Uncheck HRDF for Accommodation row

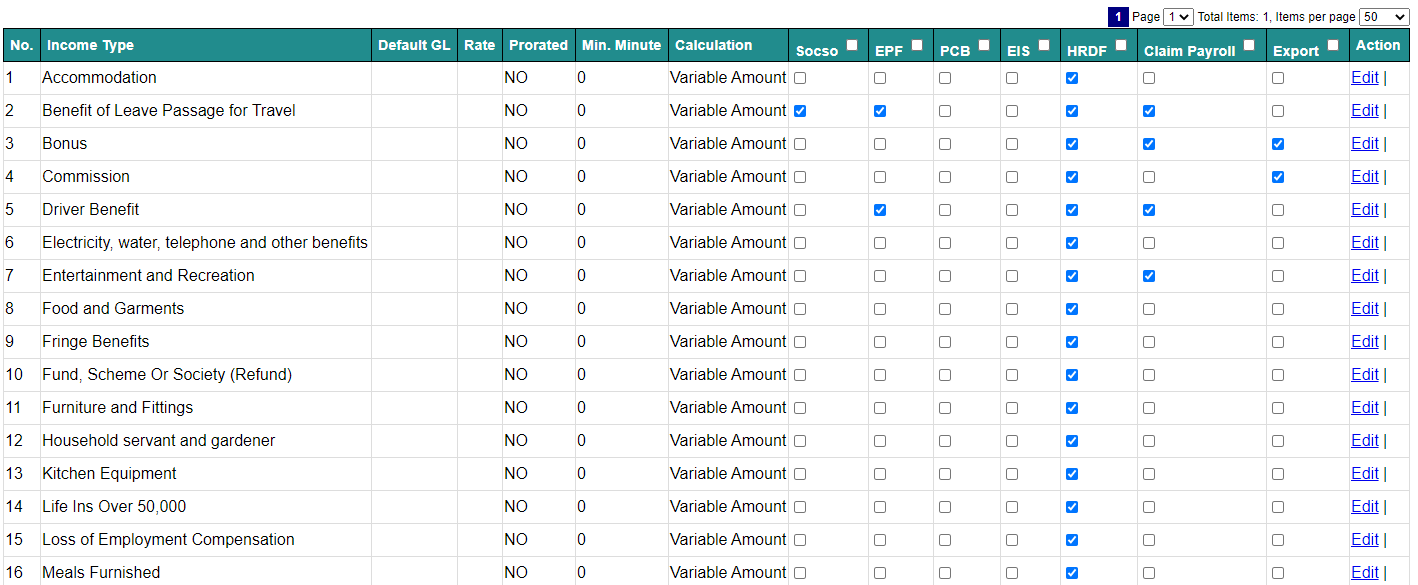pos(1072,78)
